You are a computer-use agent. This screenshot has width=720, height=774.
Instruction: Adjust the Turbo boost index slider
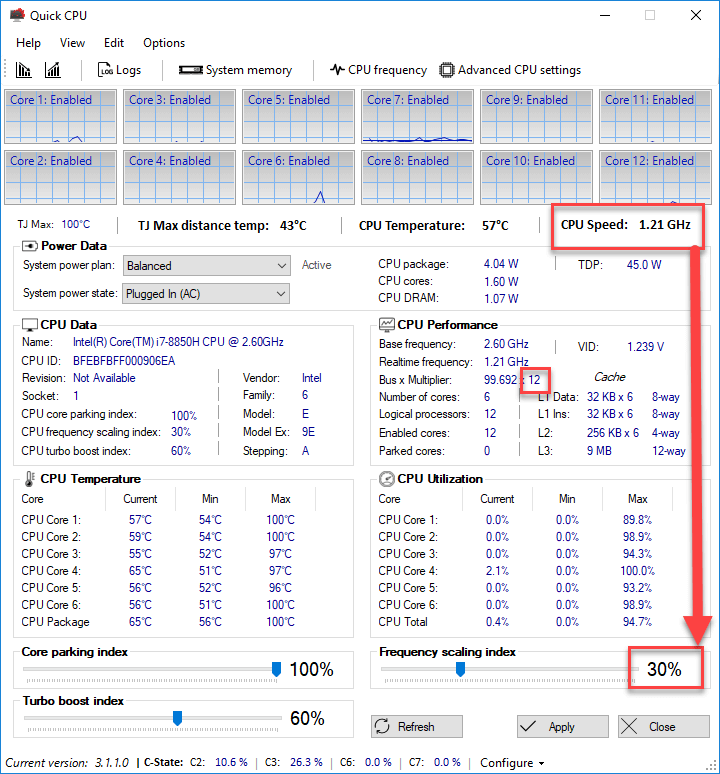[178, 718]
